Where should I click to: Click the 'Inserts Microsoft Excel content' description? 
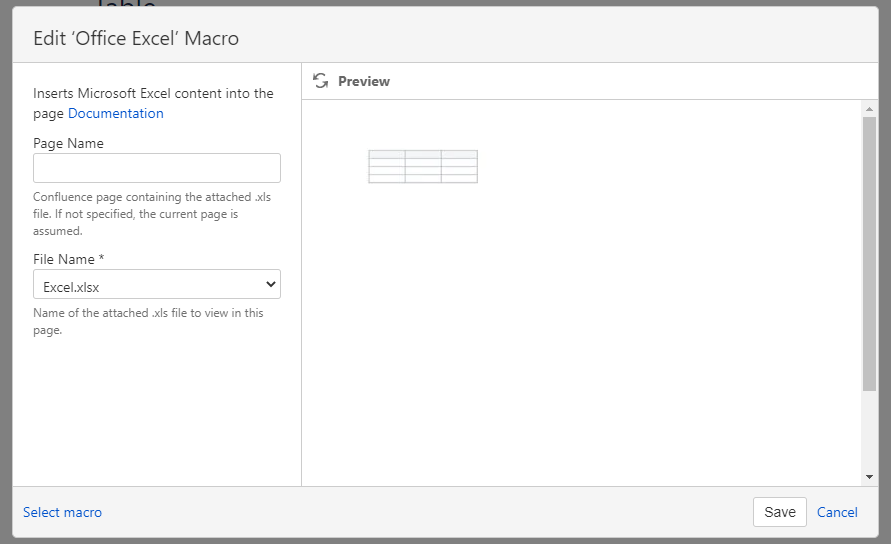pos(153,103)
